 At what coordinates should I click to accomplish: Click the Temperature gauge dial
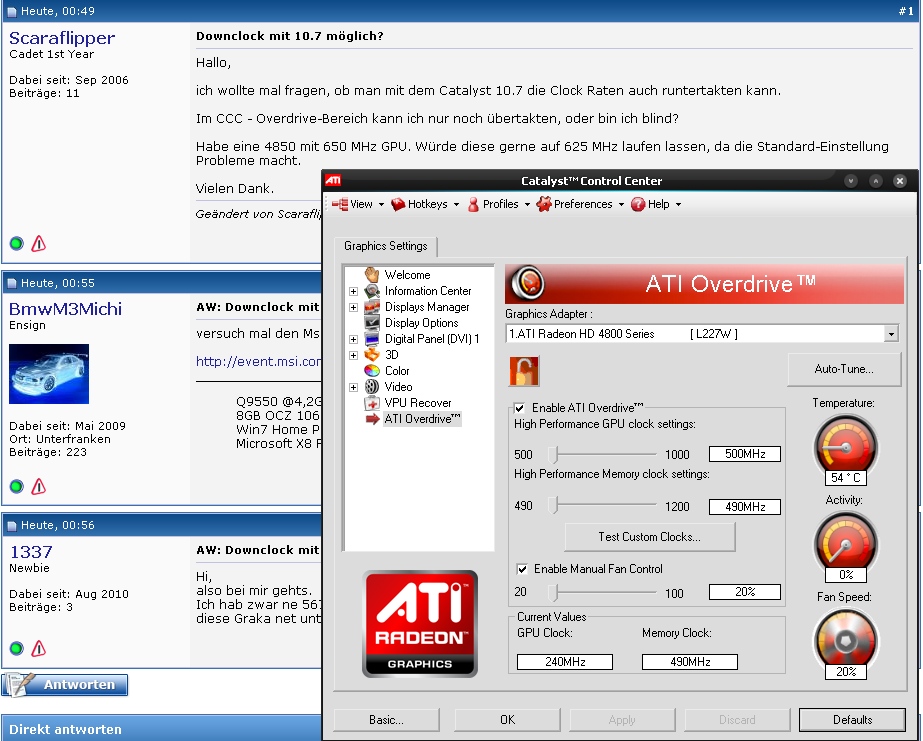pos(845,446)
